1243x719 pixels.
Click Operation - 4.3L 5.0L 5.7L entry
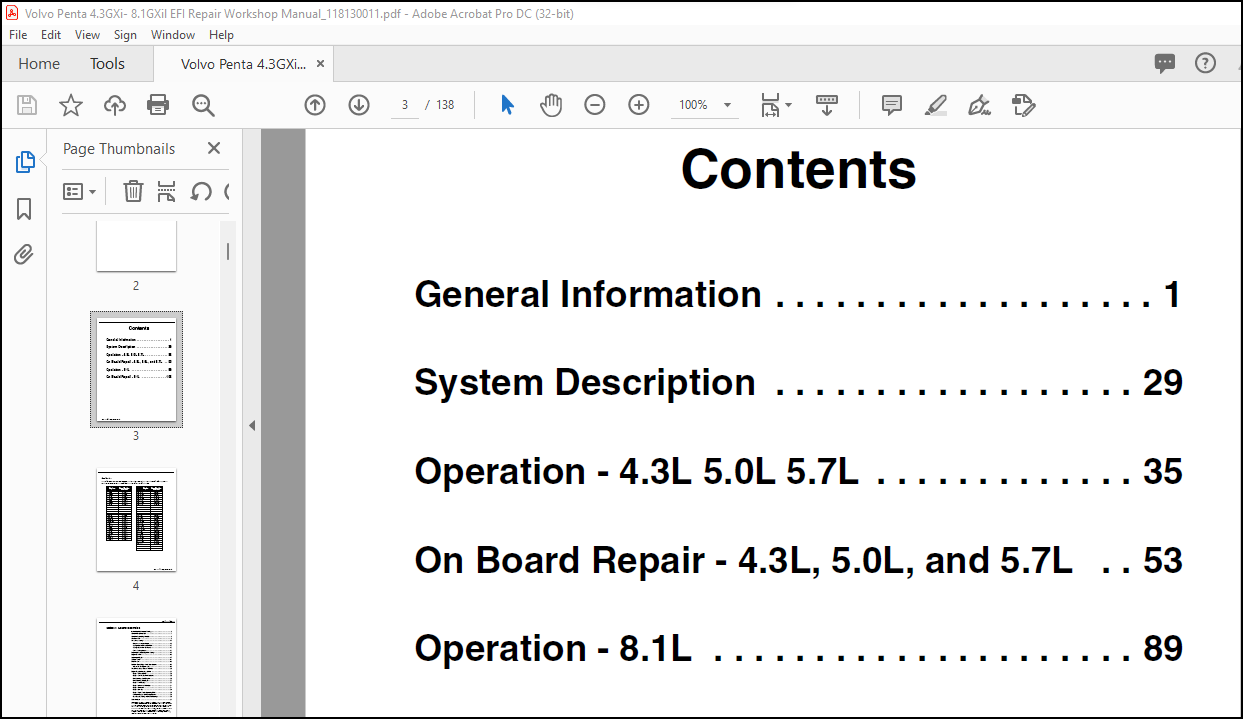point(798,471)
